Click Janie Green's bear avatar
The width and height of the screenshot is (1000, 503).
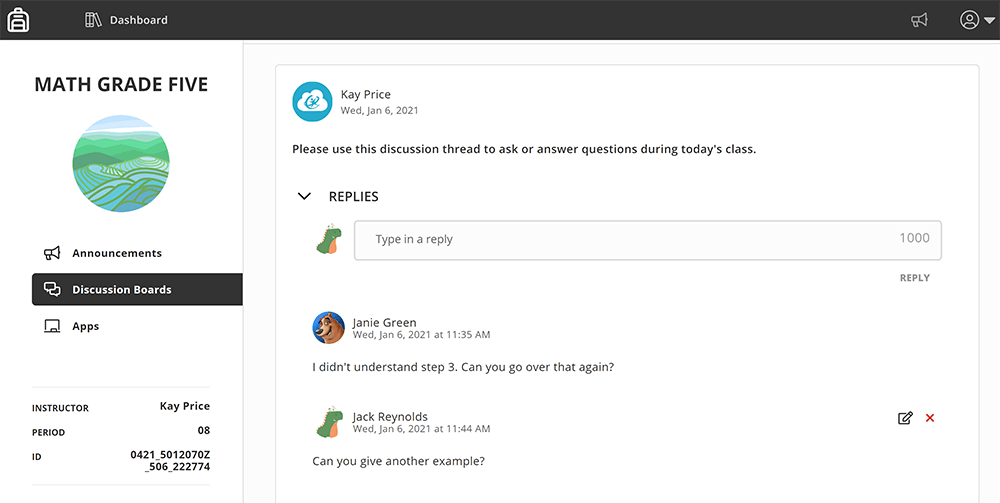[x=328, y=328]
